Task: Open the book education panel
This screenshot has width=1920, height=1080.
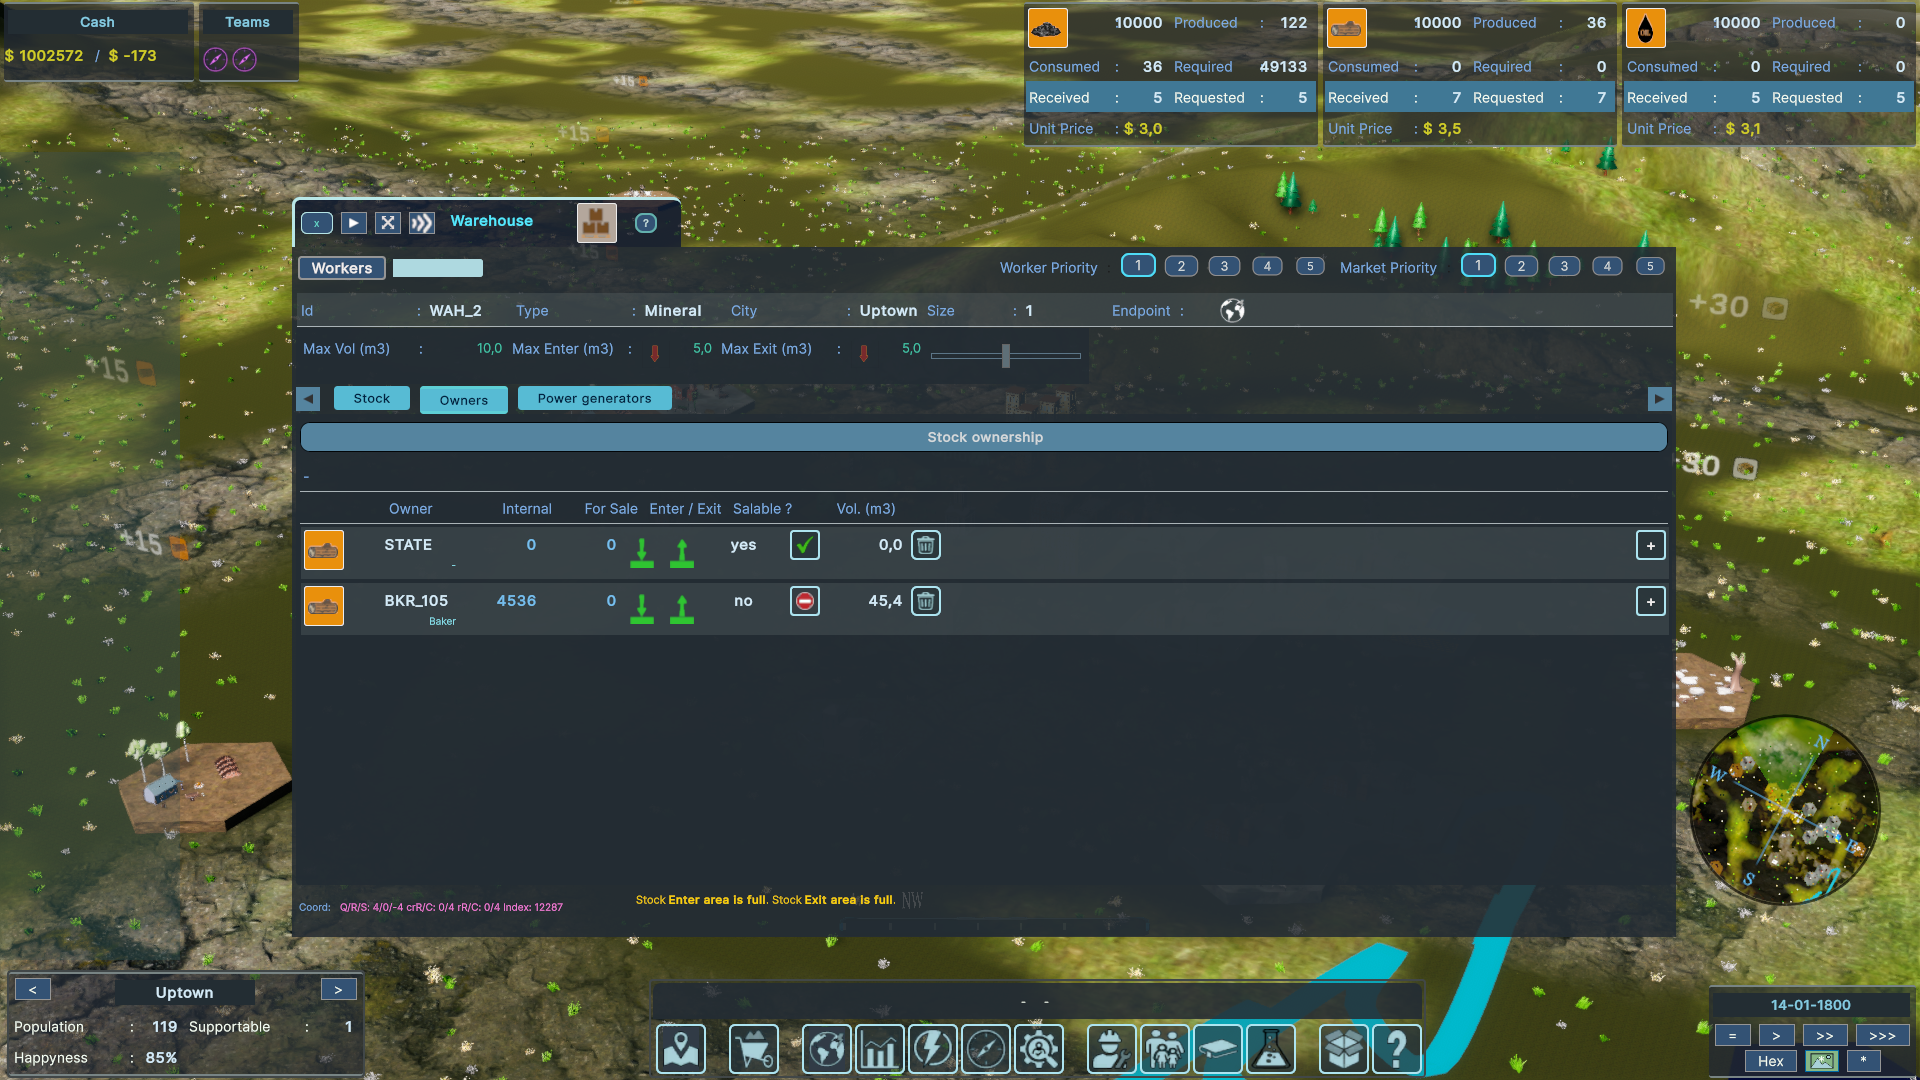Action: 1218,1049
